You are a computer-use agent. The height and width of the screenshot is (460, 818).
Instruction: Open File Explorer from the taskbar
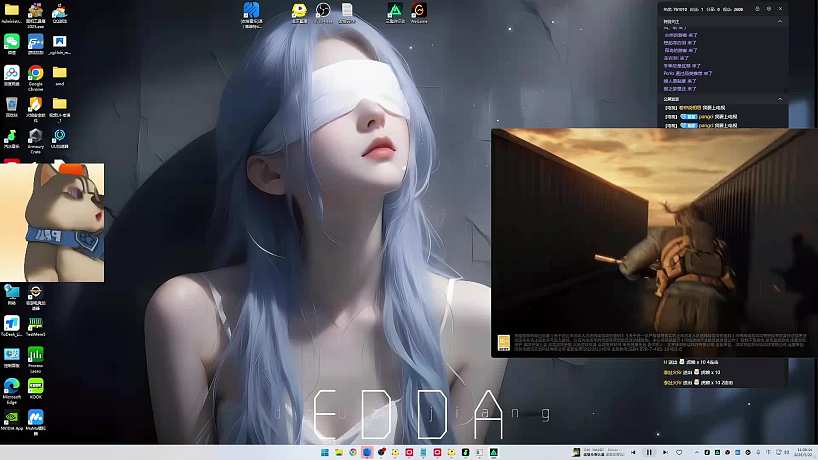pyautogui.click(x=339, y=452)
